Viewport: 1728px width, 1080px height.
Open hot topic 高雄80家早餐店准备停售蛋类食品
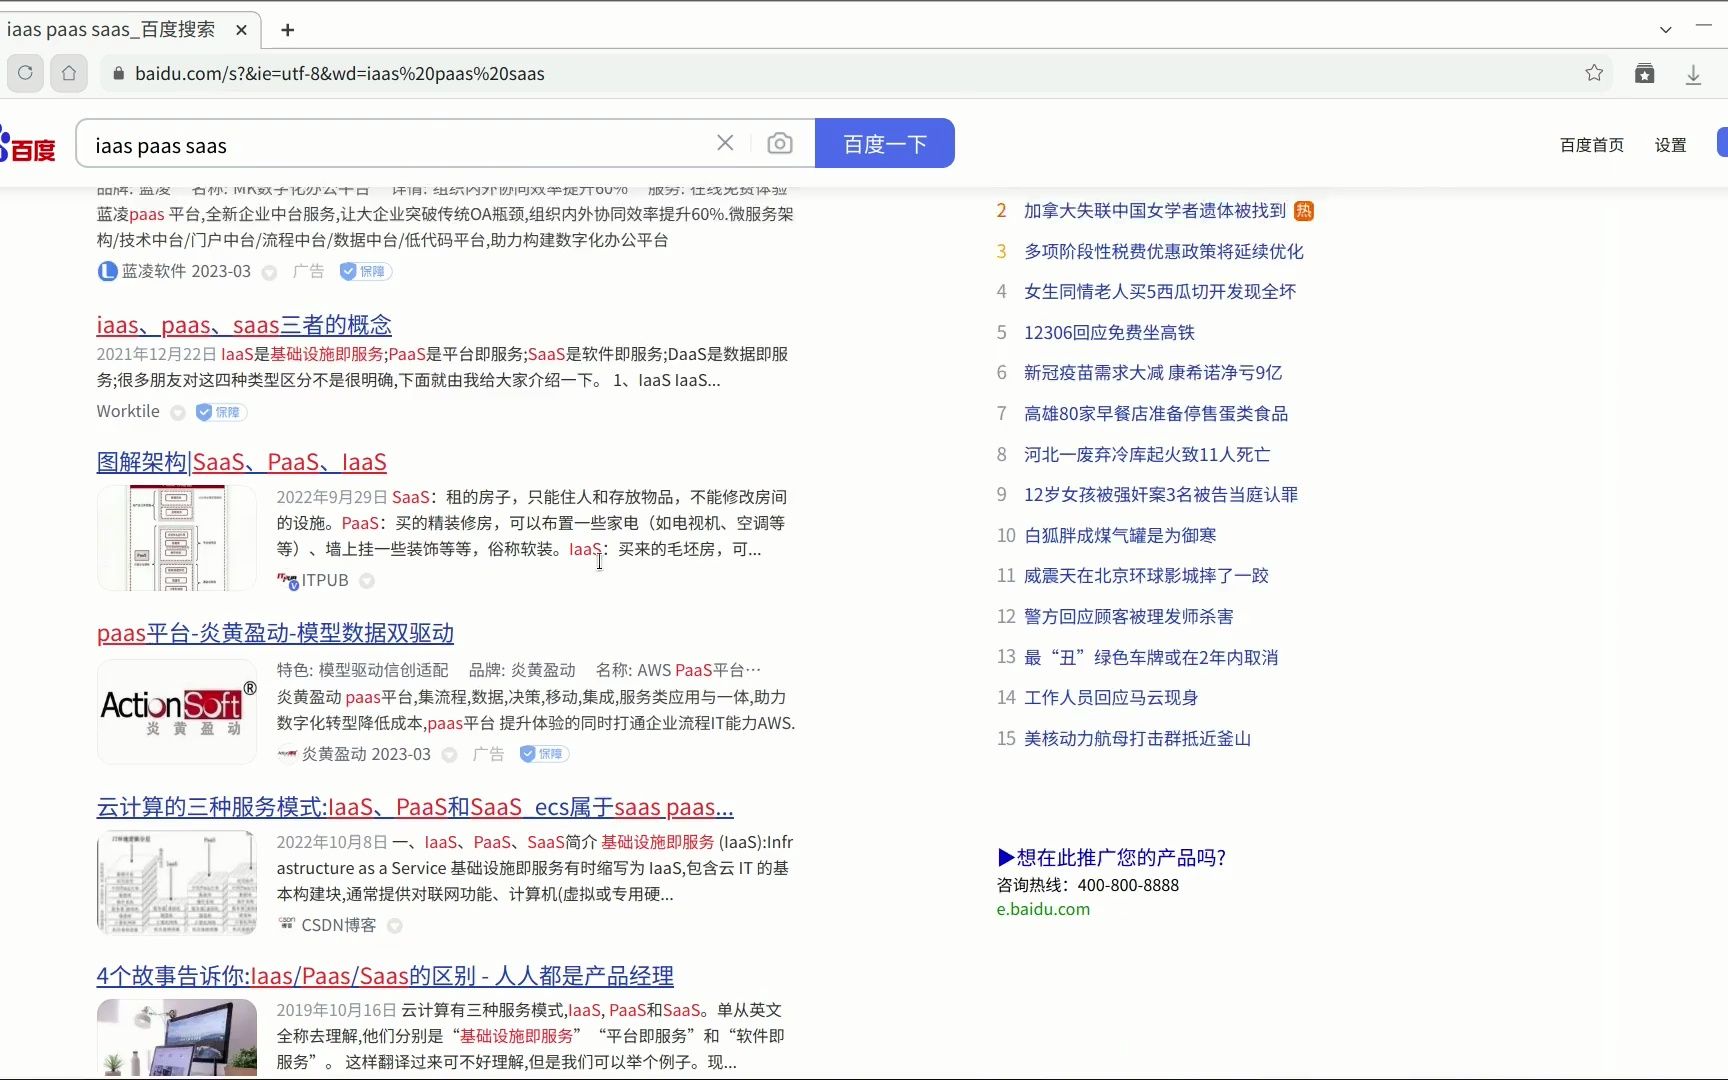(1156, 414)
